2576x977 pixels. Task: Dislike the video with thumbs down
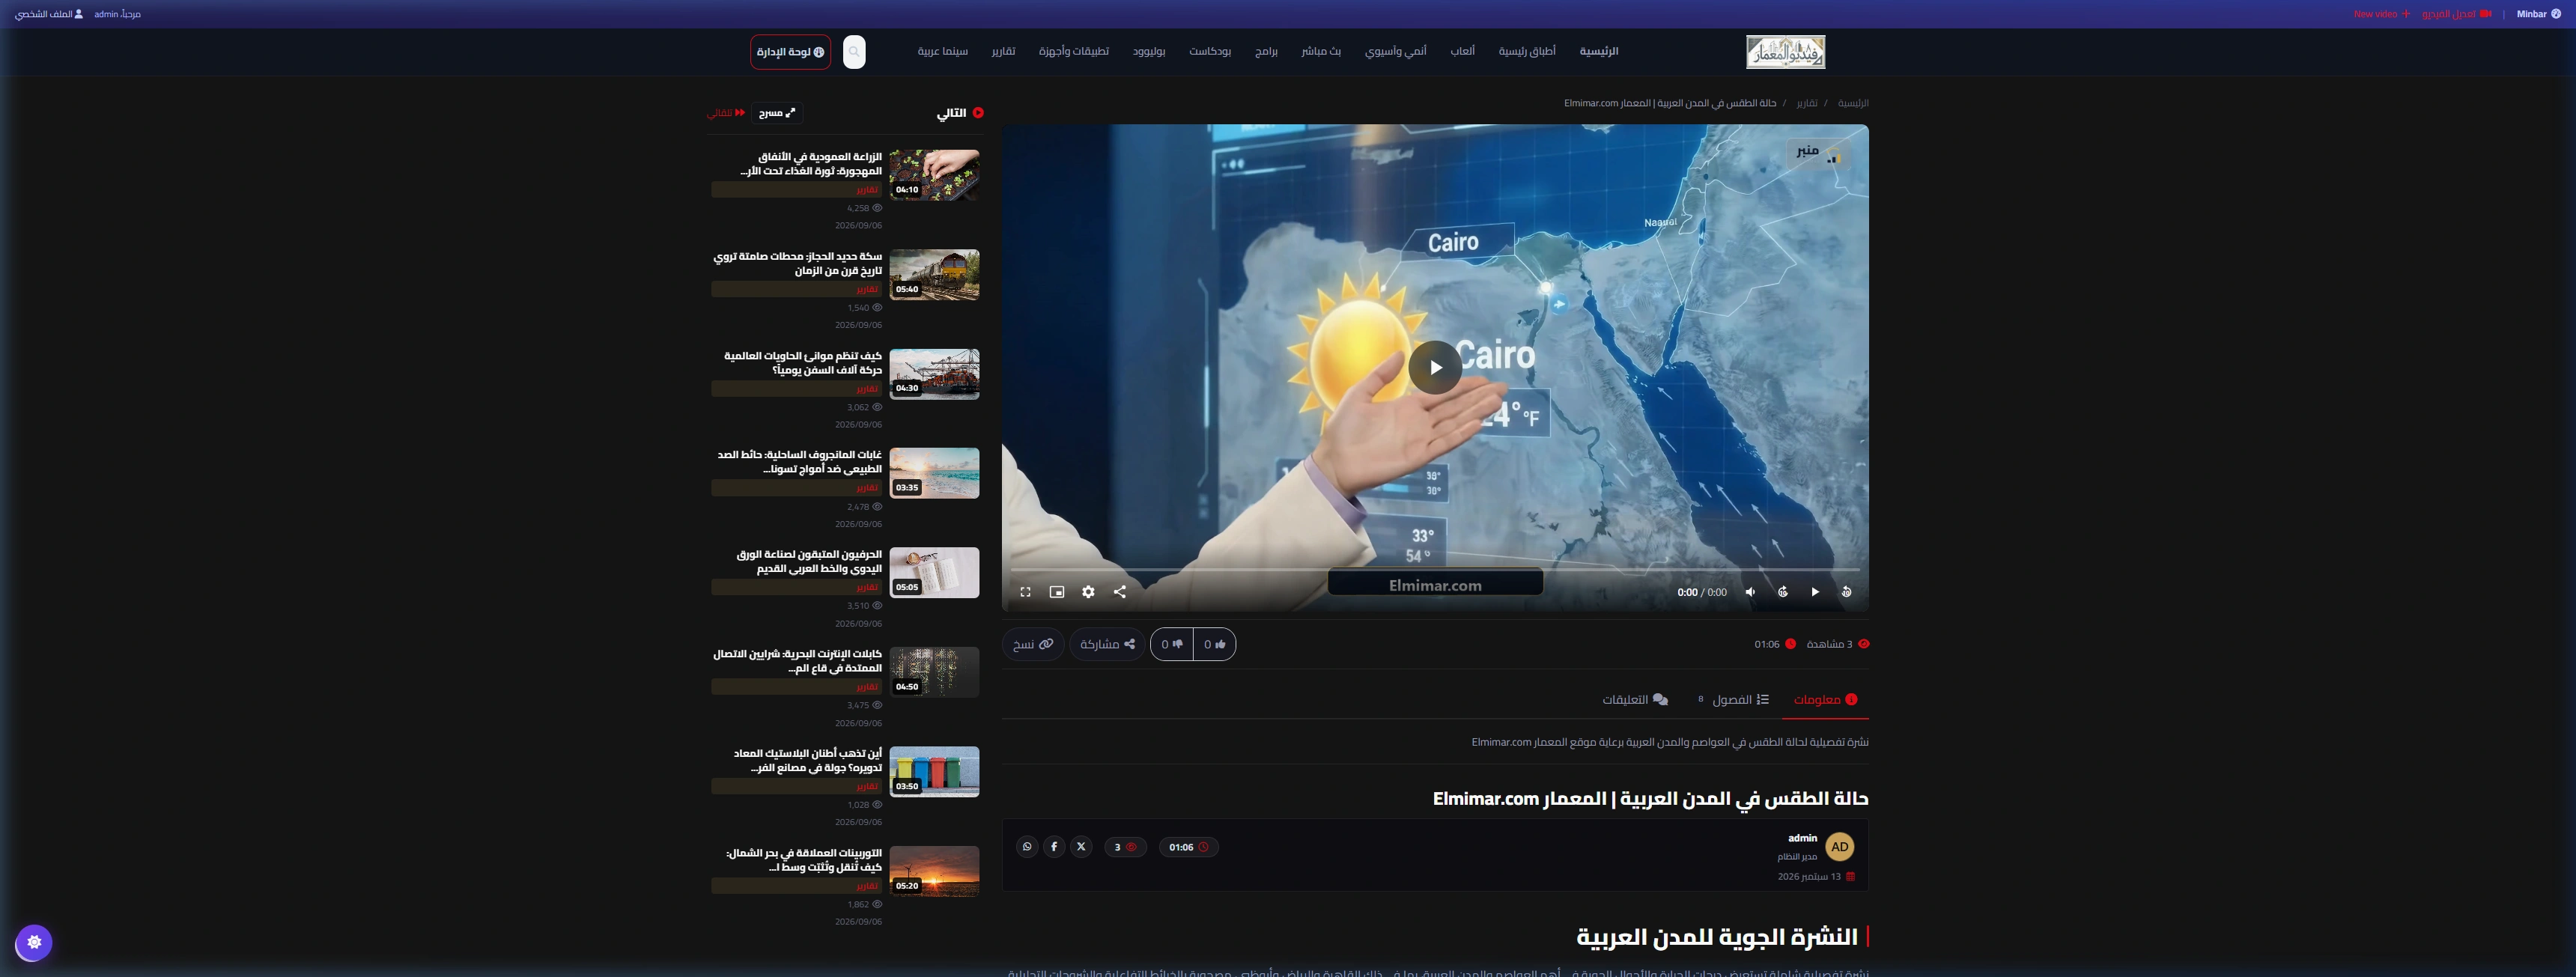[x=1172, y=644]
